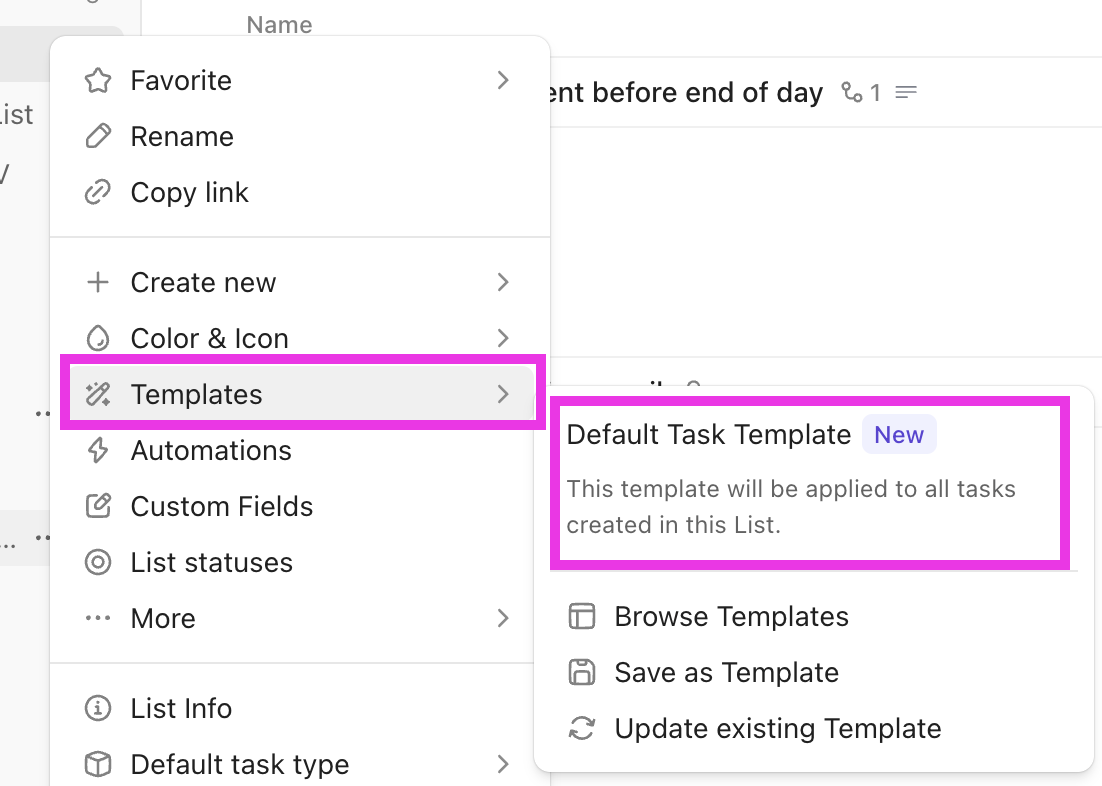
Task: Open the Default task type chevron
Action: [x=503, y=765]
